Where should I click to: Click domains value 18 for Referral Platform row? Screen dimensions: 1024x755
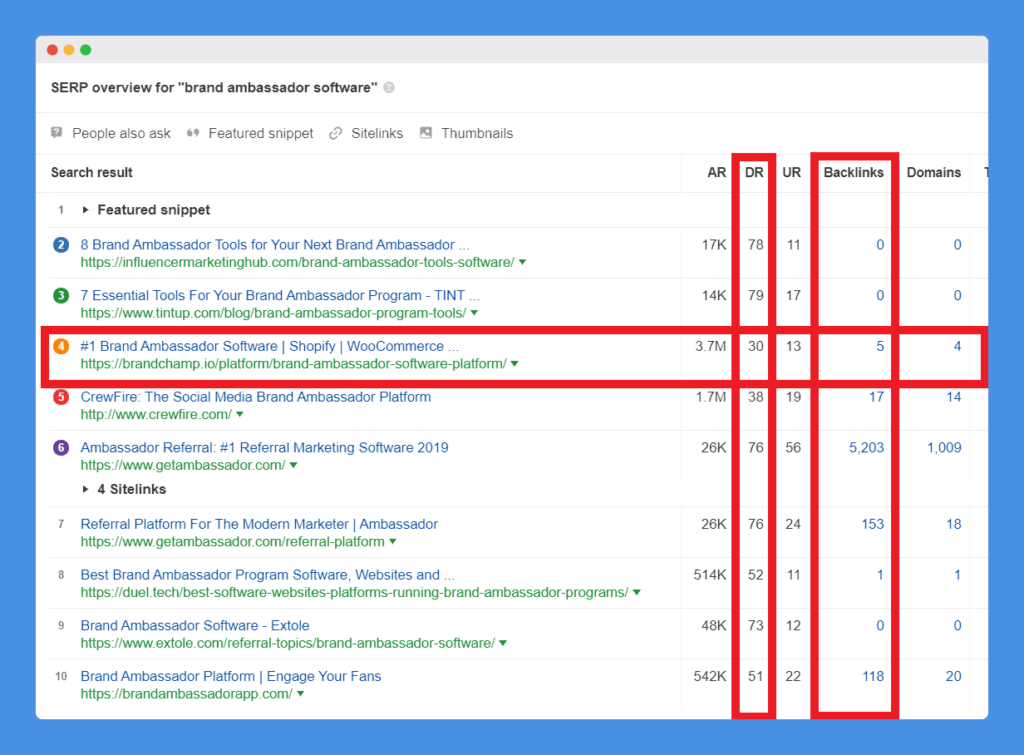[x=953, y=524]
